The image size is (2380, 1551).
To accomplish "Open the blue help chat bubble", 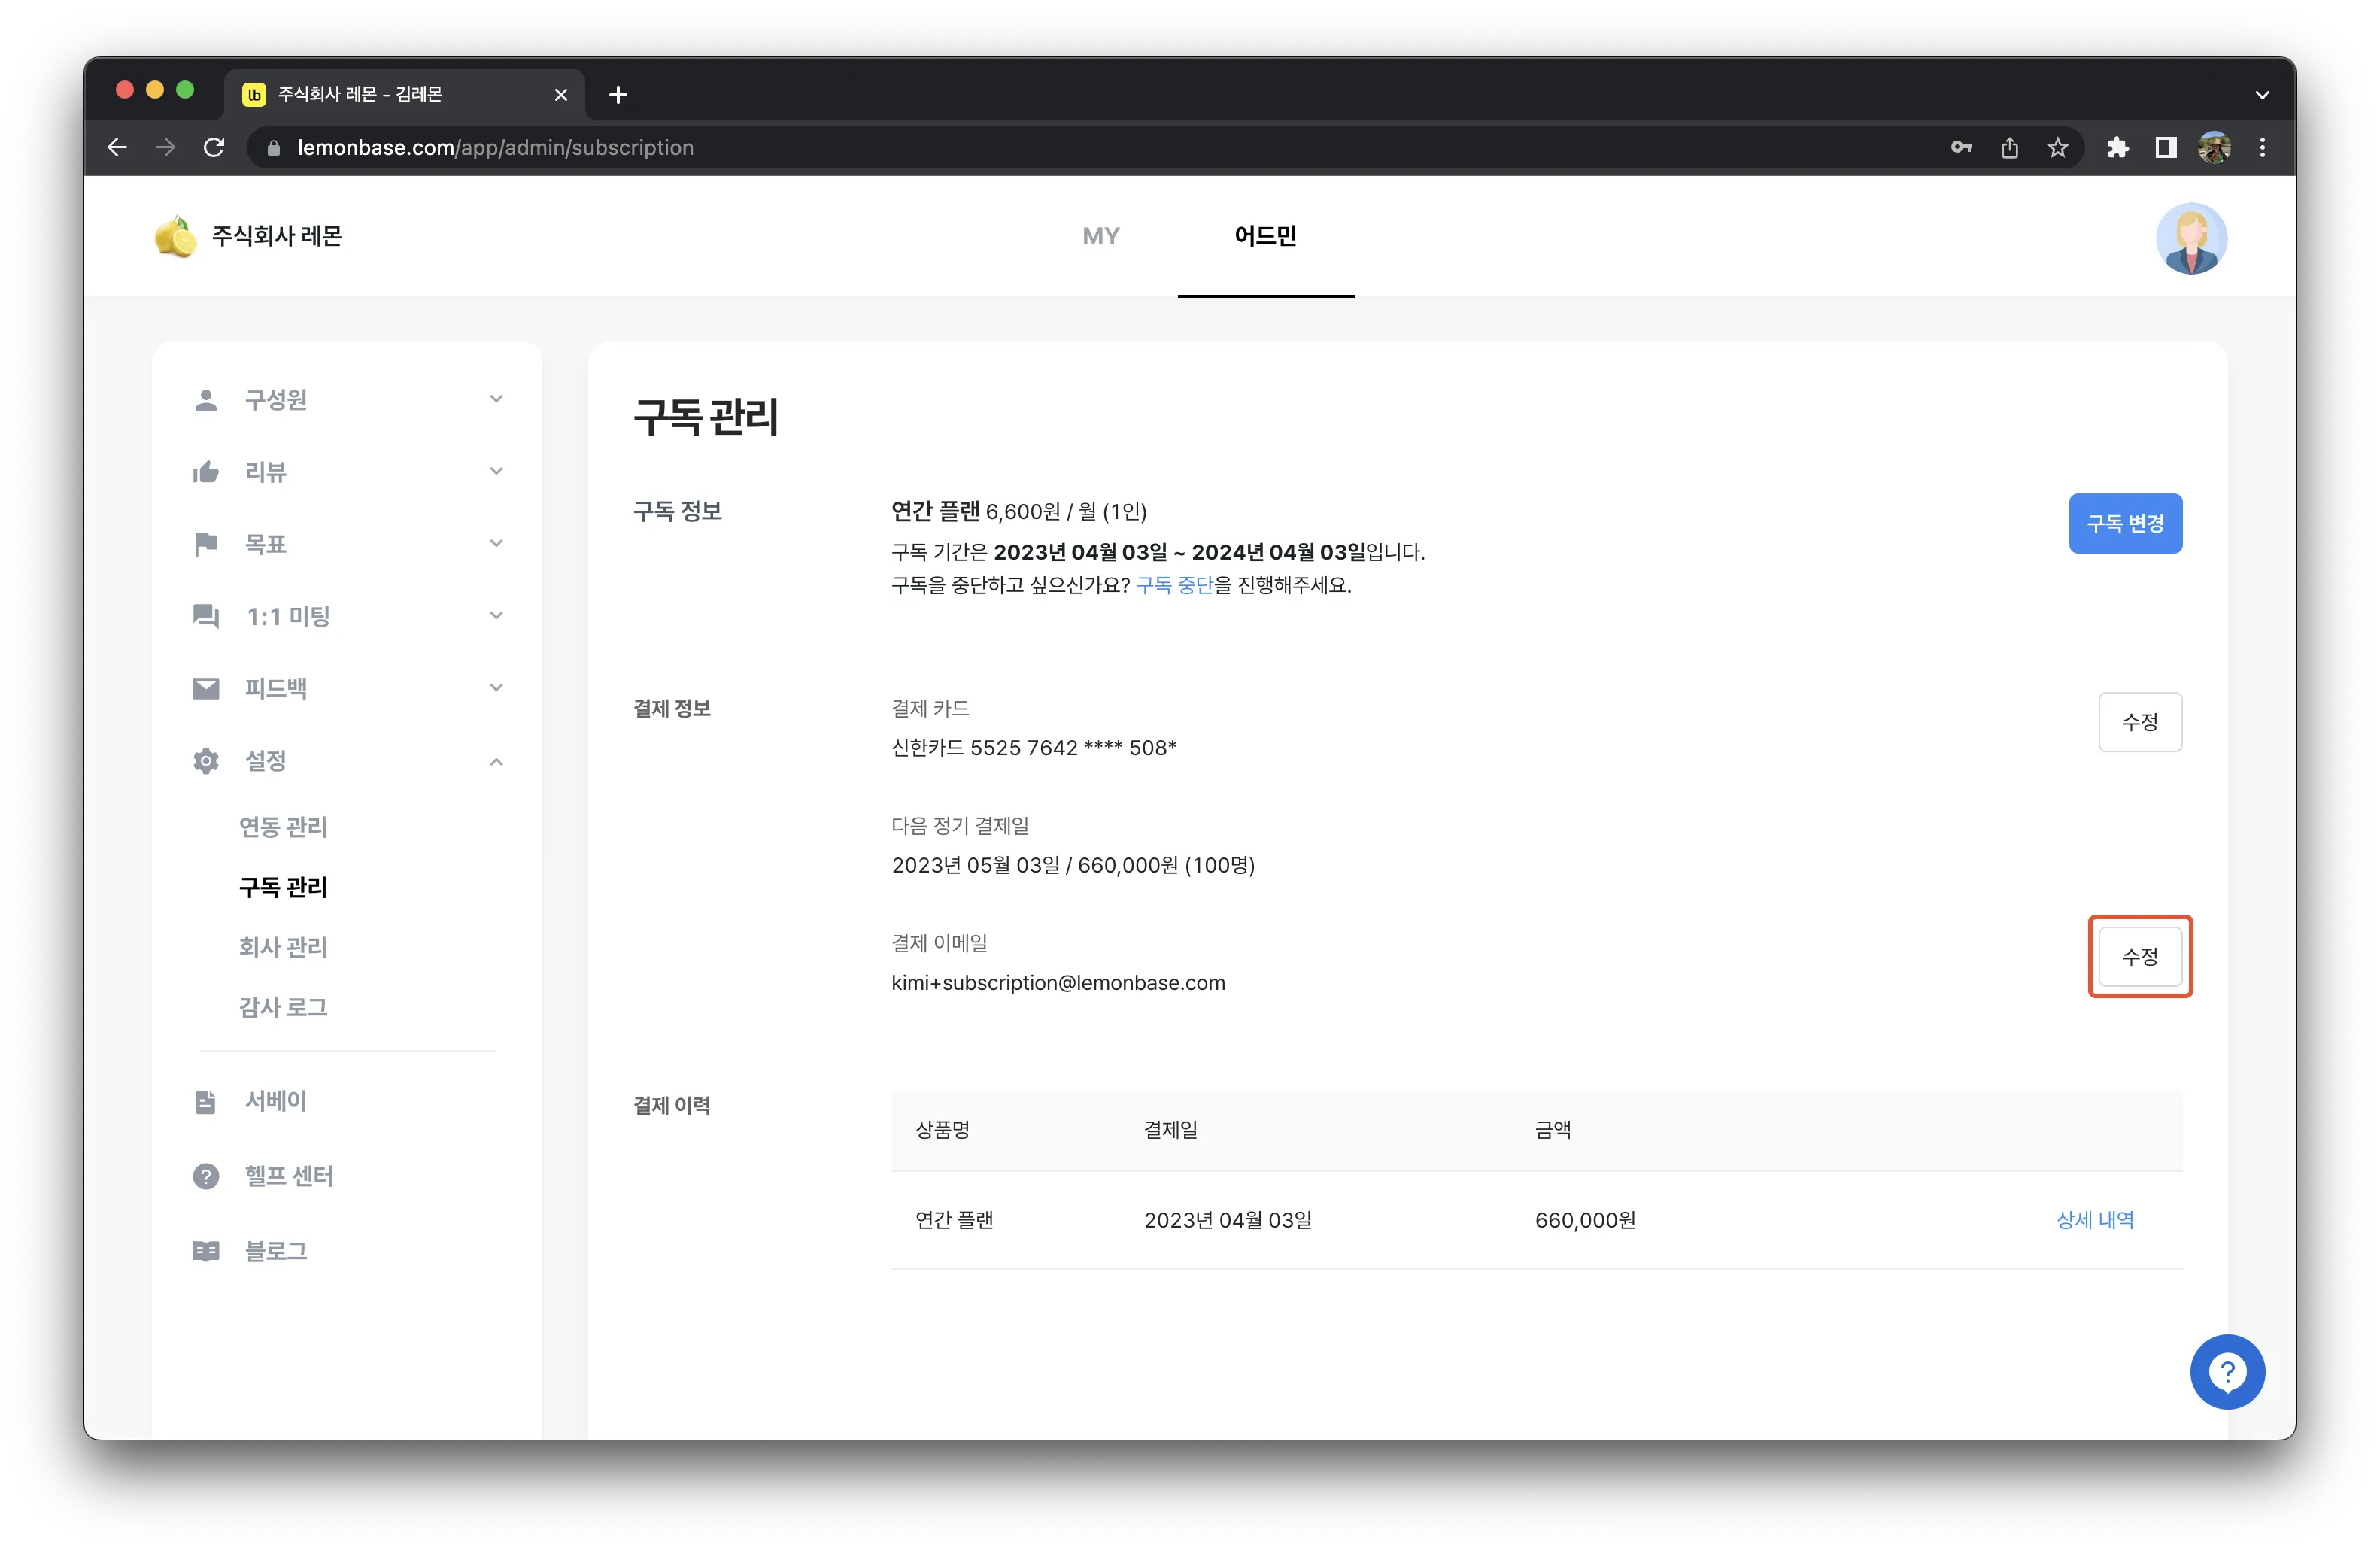I will 2226,1371.
